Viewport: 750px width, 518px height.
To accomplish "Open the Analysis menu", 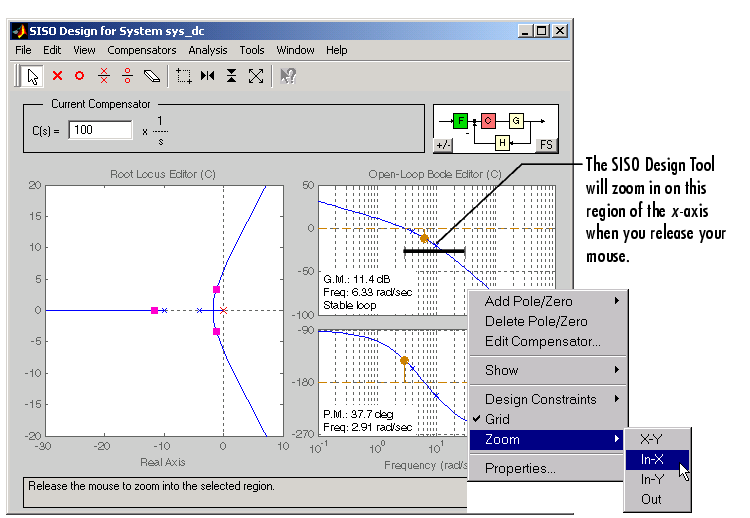I will [208, 50].
